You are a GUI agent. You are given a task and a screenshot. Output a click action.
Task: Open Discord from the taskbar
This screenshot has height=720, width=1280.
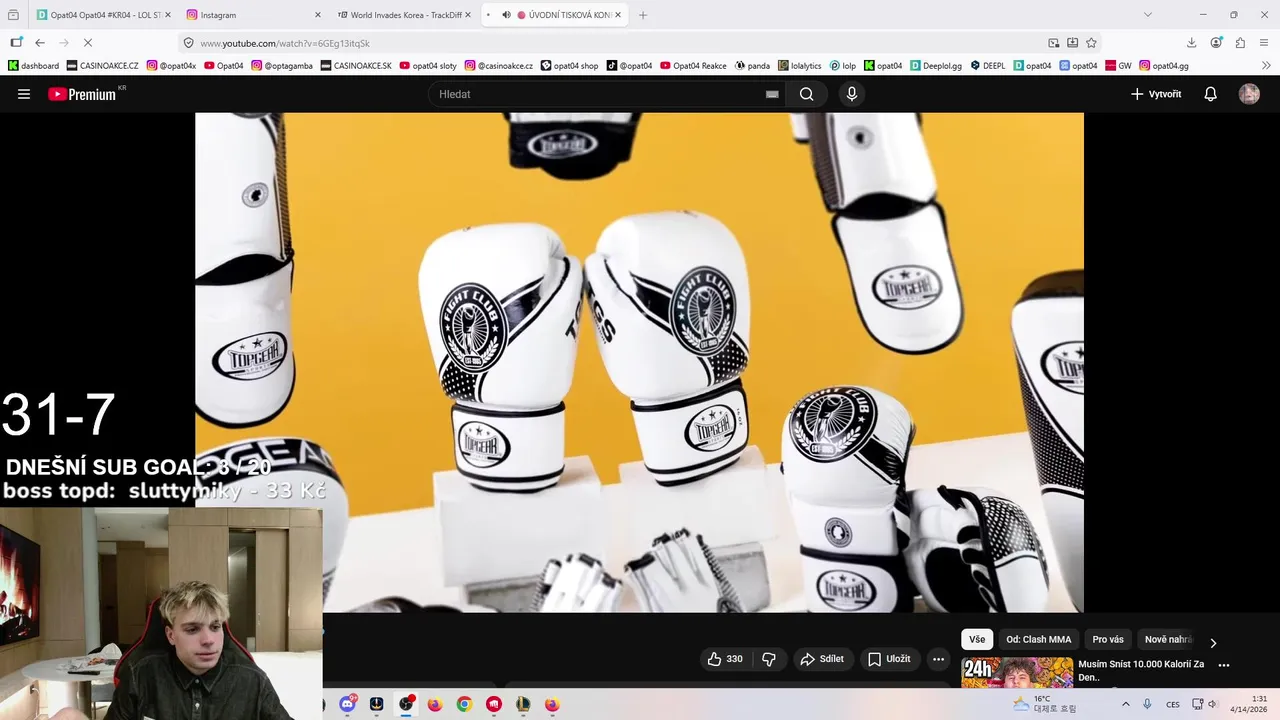347,704
